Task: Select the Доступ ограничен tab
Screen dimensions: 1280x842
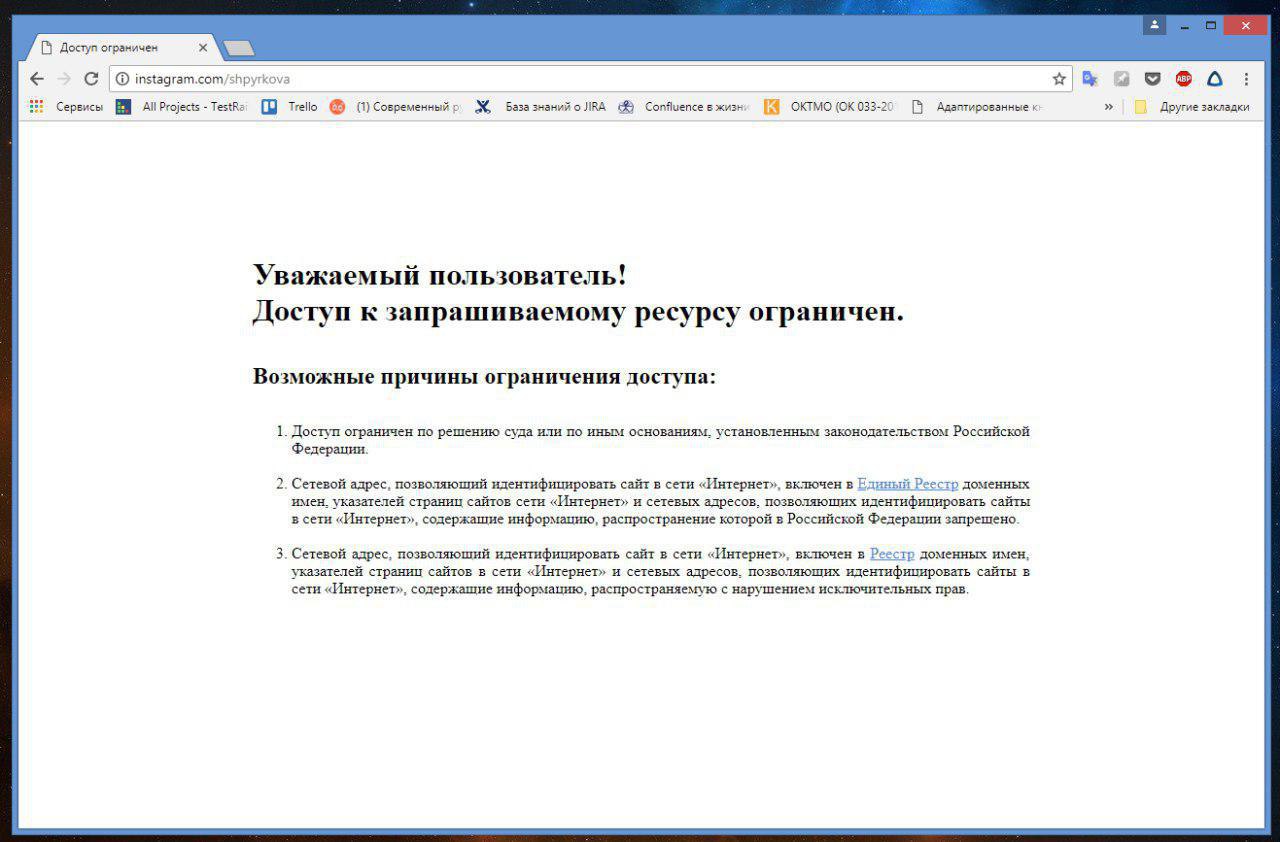Action: [122, 47]
